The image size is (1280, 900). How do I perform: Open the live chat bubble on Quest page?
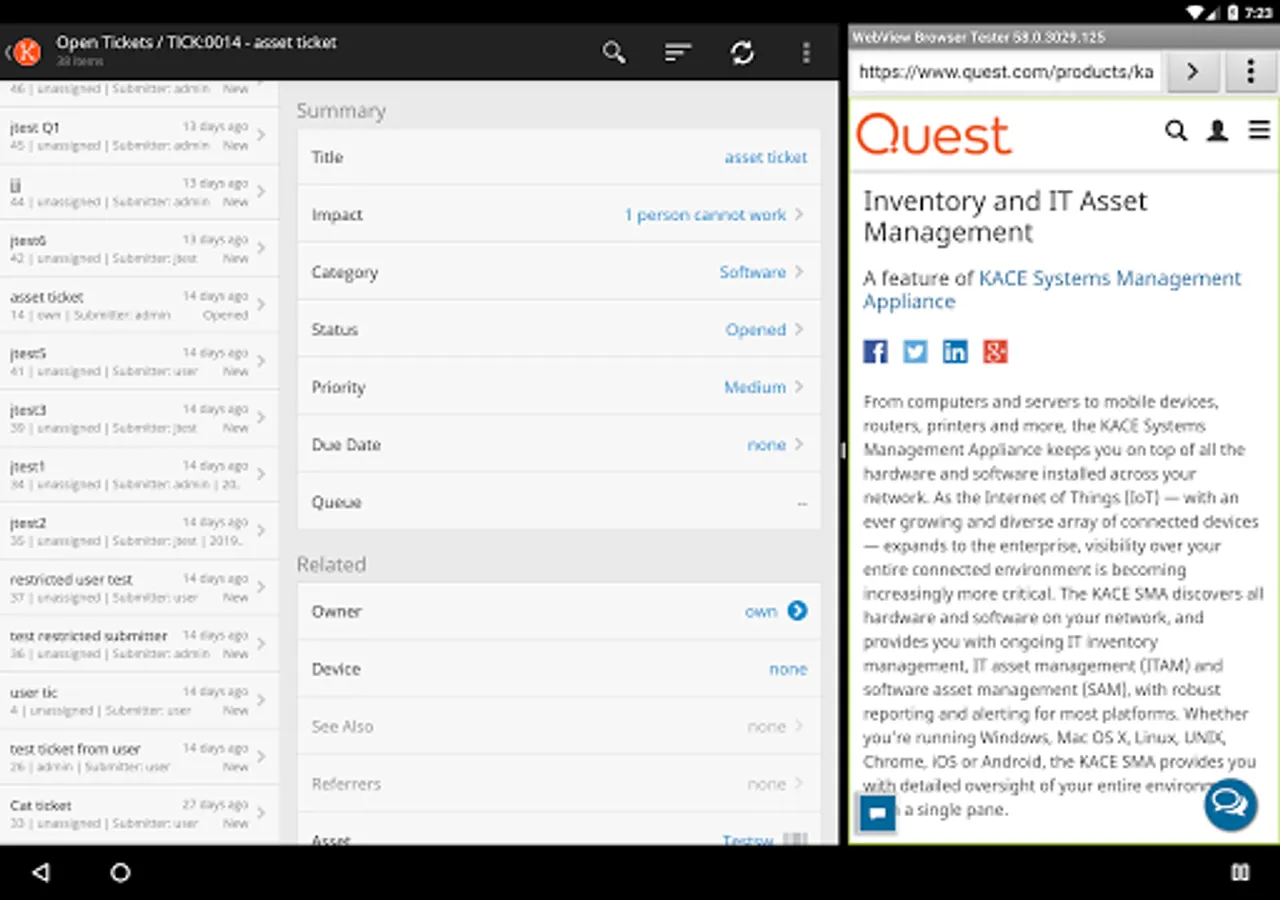(1230, 805)
